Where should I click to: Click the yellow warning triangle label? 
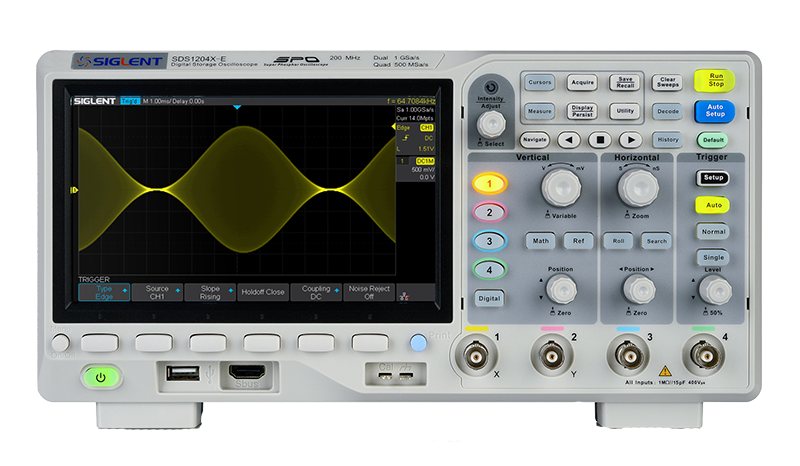tap(665, 371)
